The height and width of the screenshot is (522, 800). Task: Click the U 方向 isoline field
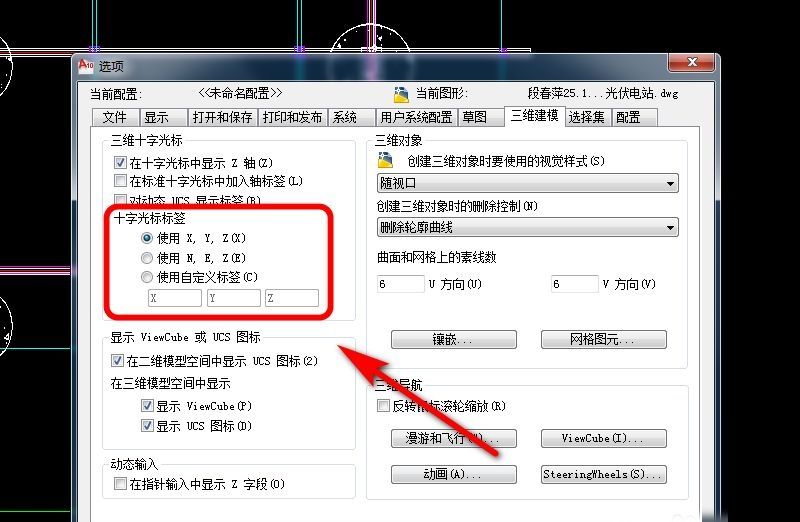pos(401,284)
